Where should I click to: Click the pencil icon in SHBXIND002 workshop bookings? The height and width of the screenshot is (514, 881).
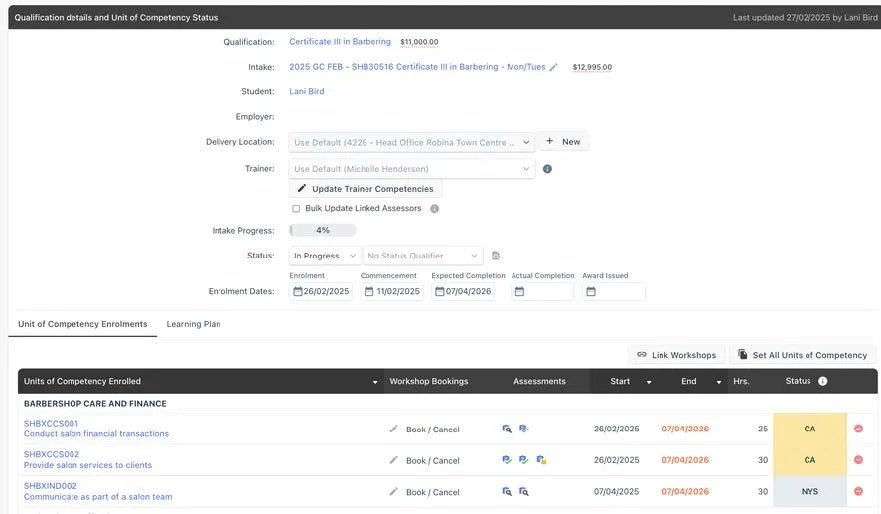coord(393,492)
